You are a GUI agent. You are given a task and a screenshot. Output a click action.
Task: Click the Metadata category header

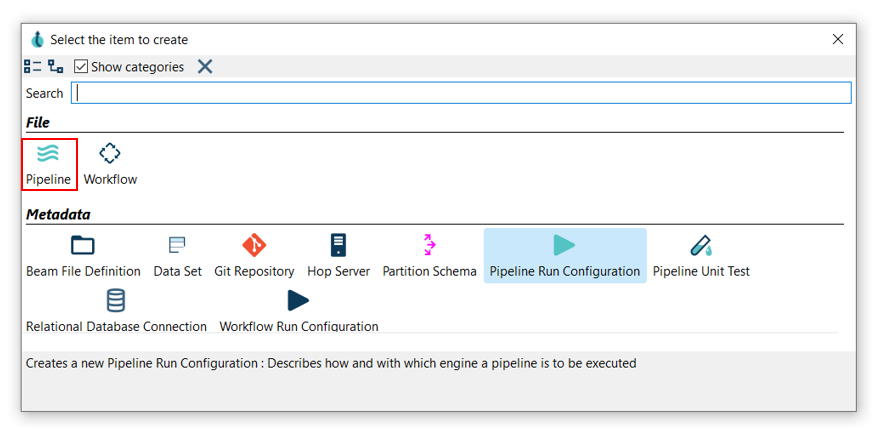[x=58, y=214]
